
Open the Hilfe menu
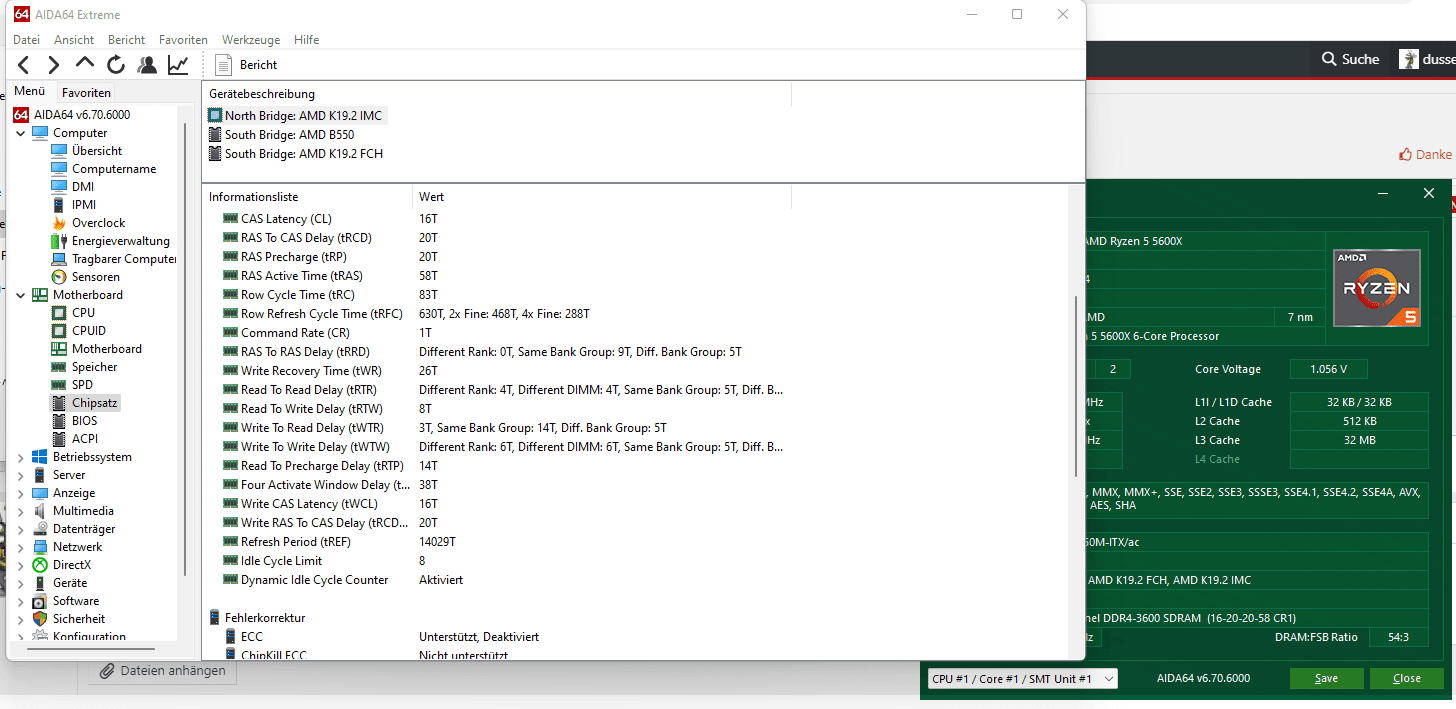point(307,40)
